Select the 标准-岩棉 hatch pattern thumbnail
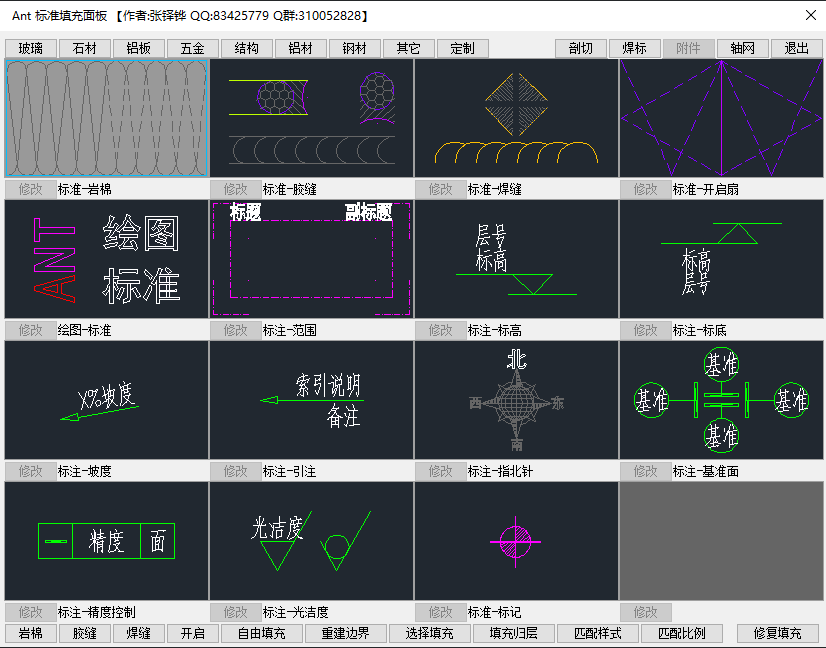Image resolution: width=826 pixels, height=648 pixels. 107,118
